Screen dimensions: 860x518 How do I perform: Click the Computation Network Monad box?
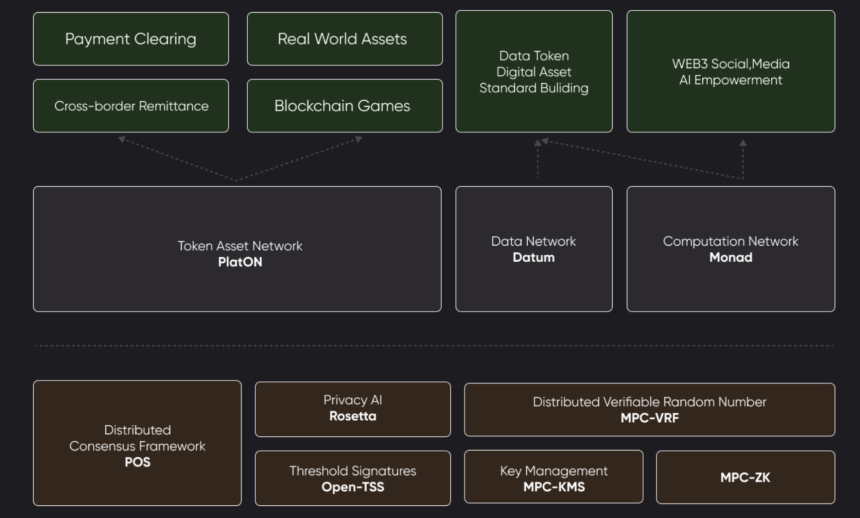click(x=731, y=249)
